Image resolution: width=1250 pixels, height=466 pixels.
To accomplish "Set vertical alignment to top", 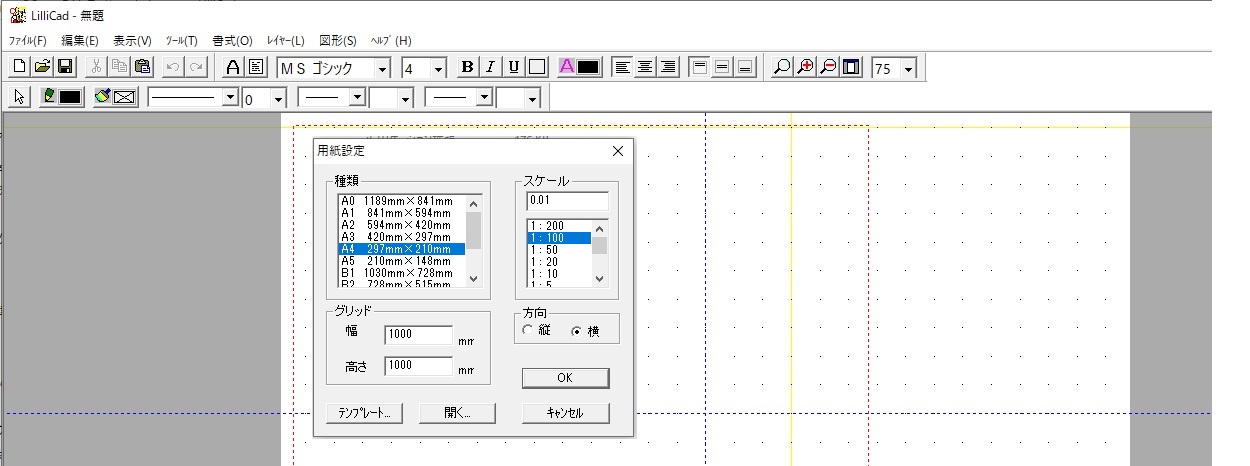I will 700,67.
